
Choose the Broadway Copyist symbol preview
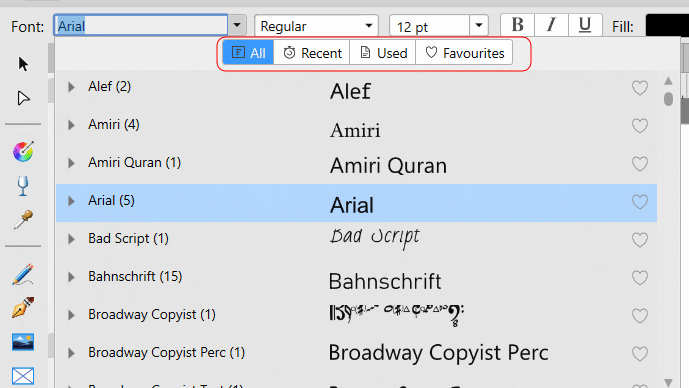[x=397, y=315]
